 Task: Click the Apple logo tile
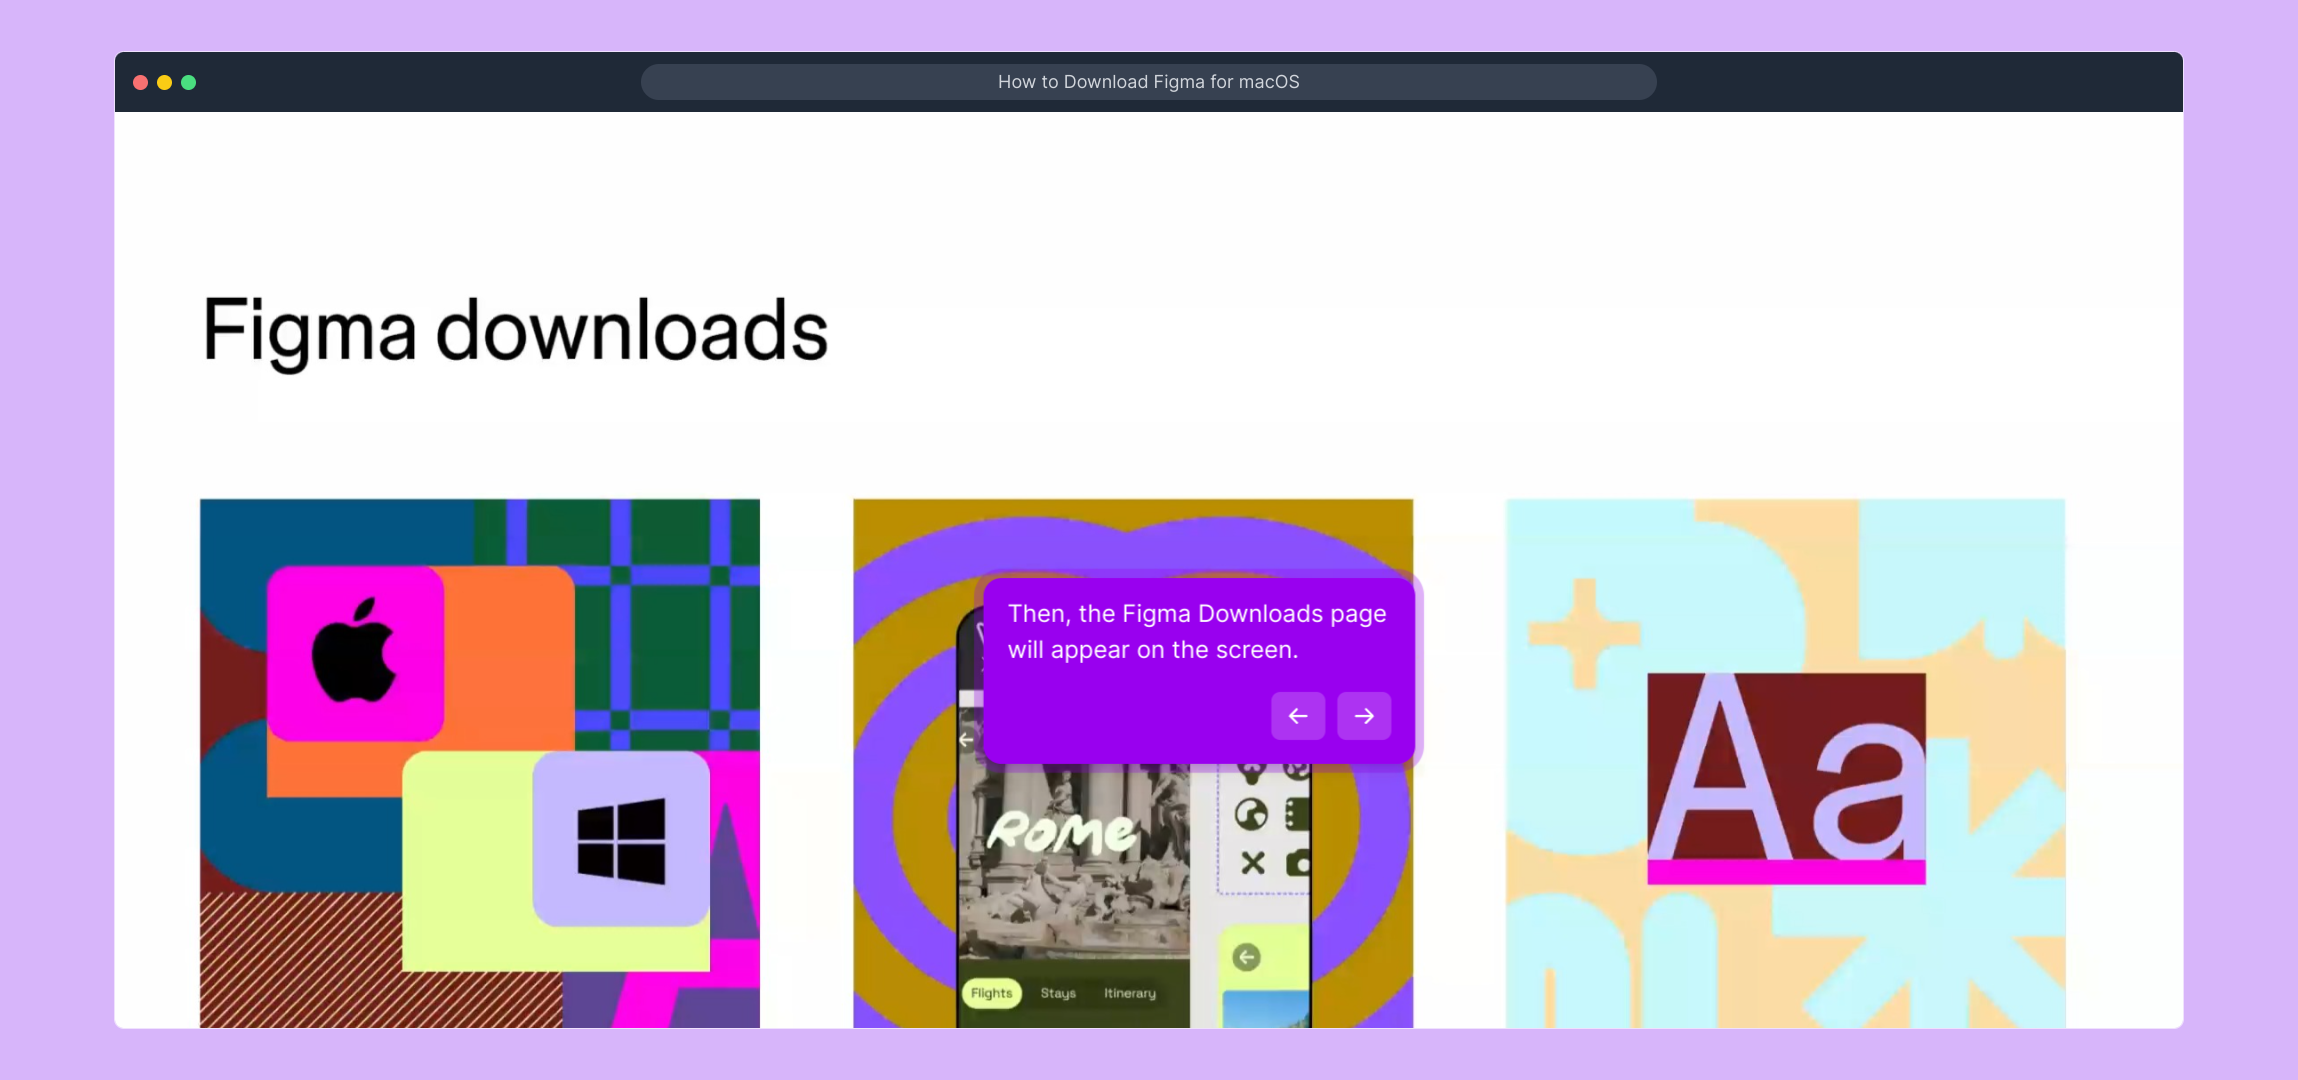tap(355, 653)
